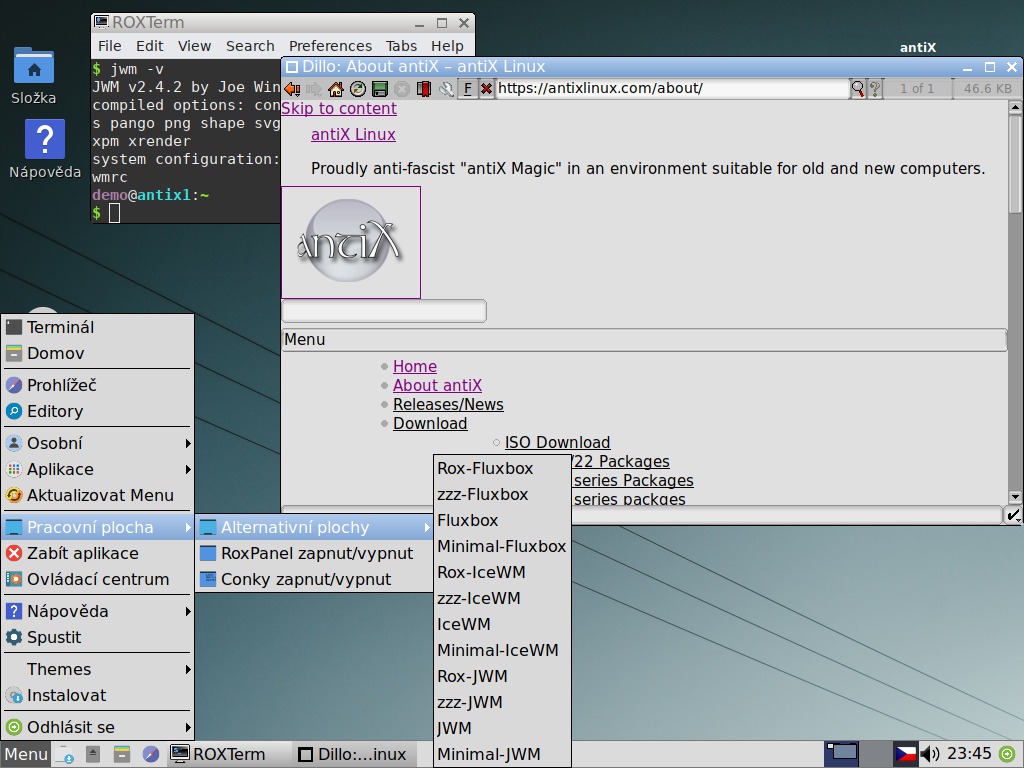Expand the Themes submenu
The height and width of the screenshot is (768, 1024).
click(x=98, y=669)
